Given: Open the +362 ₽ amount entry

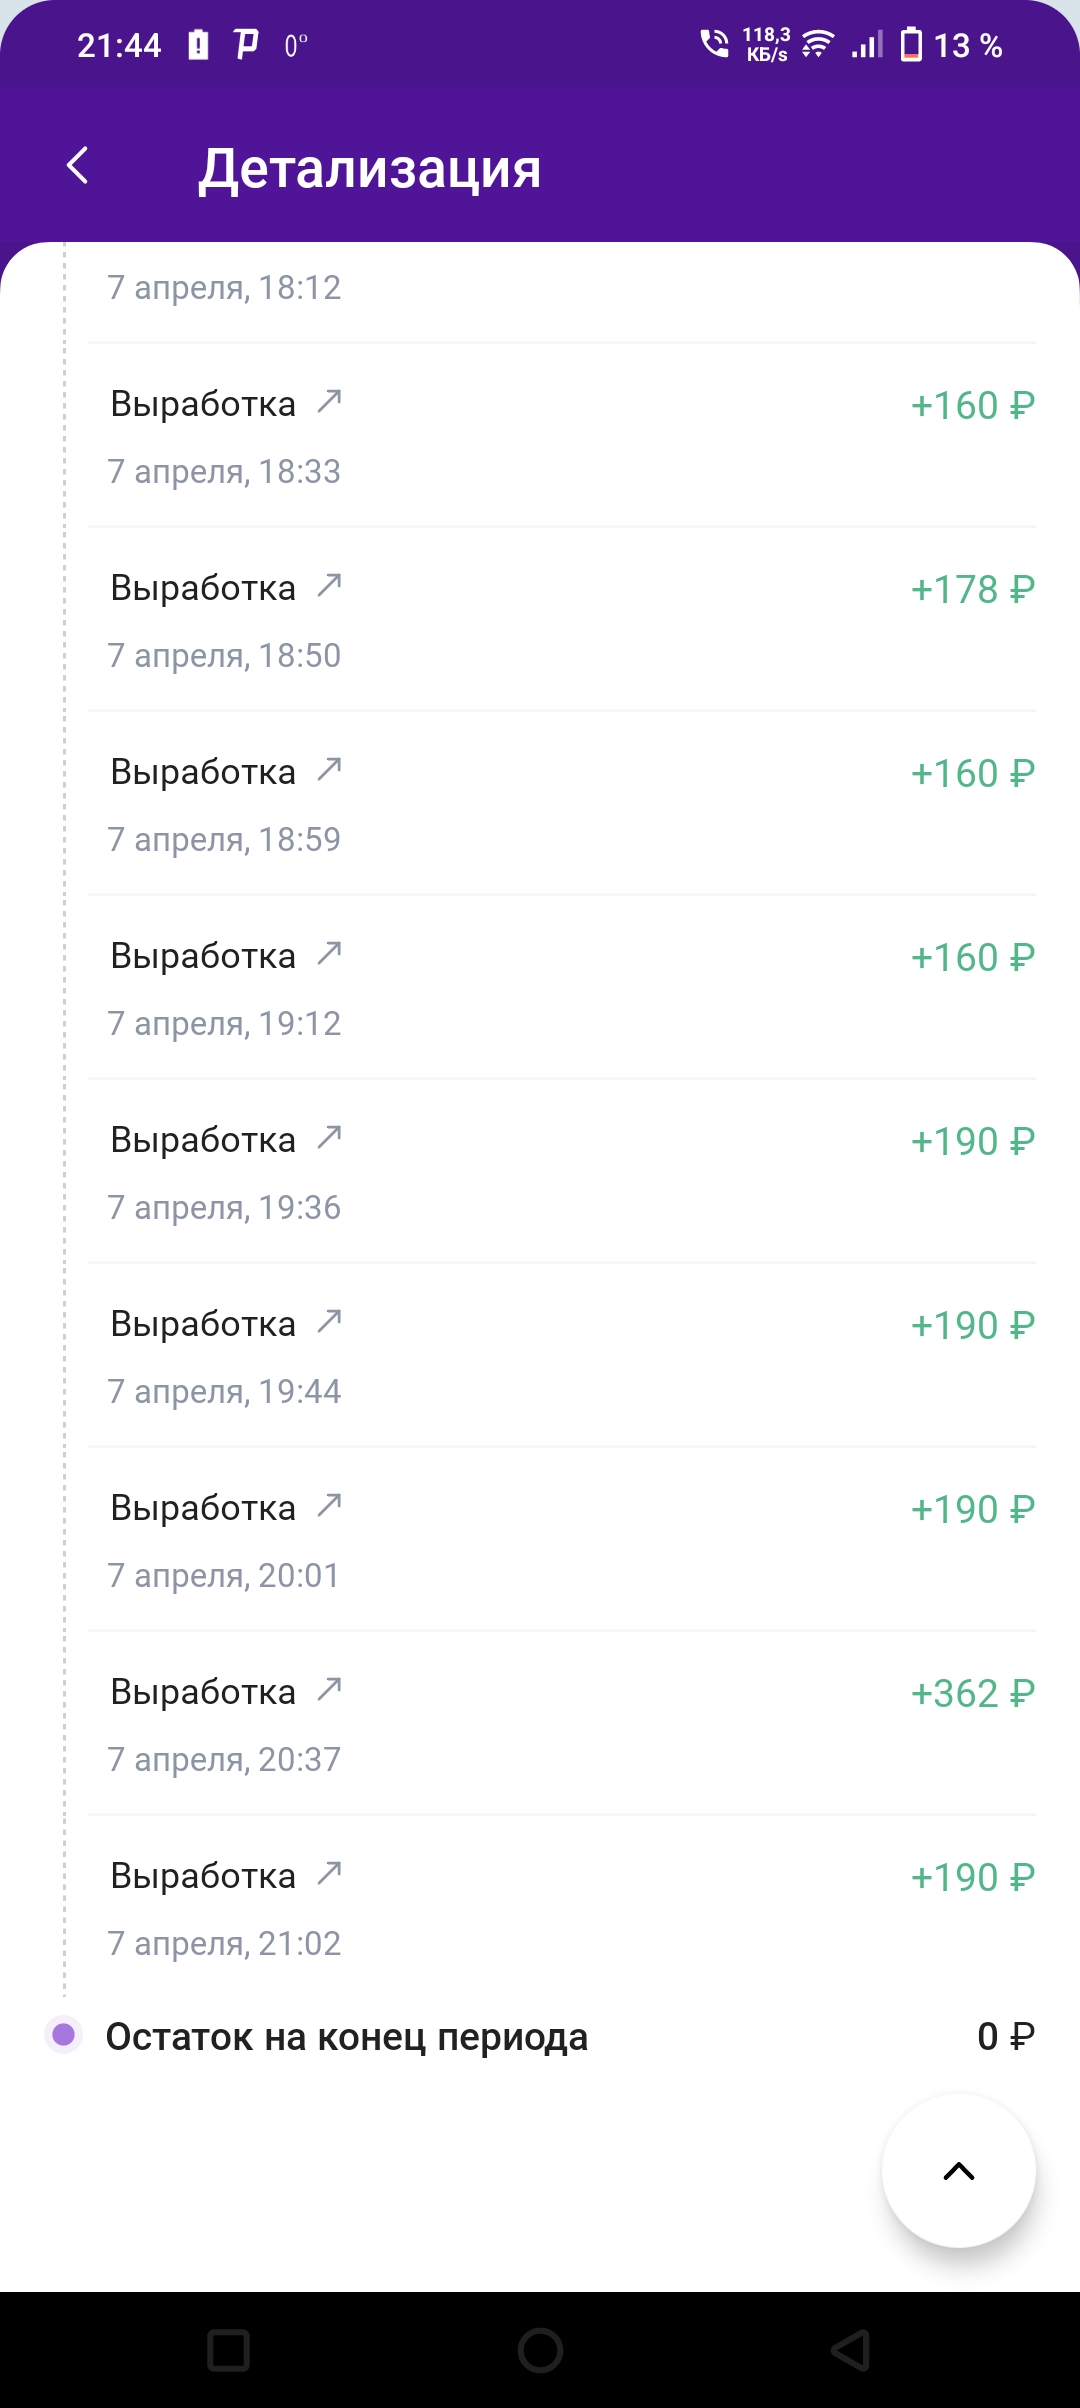Looking at the screenshot, I should click(972, 1694).
